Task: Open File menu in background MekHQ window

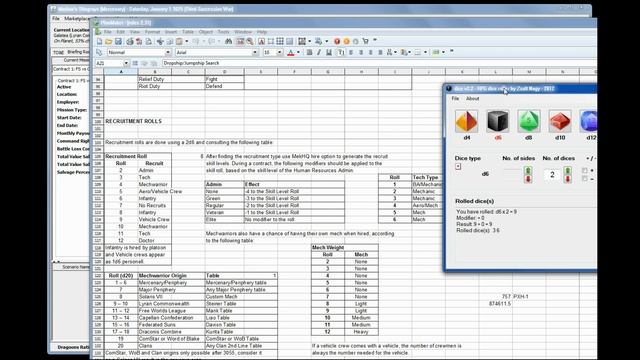Action: [56, 19]
